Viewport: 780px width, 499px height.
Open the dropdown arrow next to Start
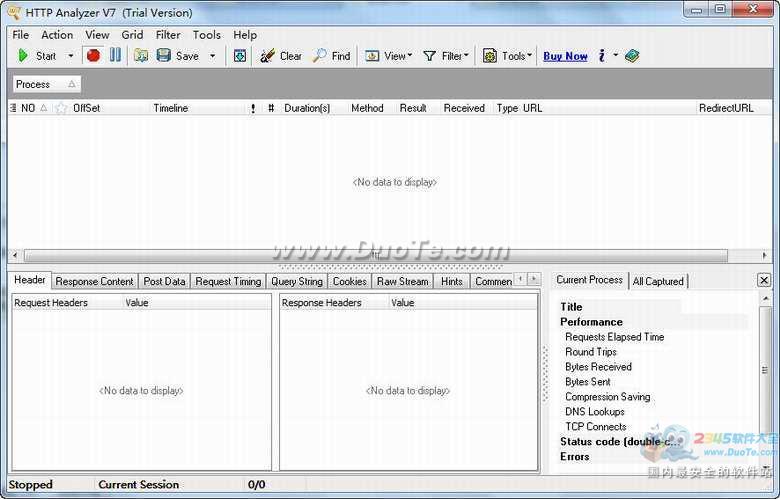tap(71, 56)
